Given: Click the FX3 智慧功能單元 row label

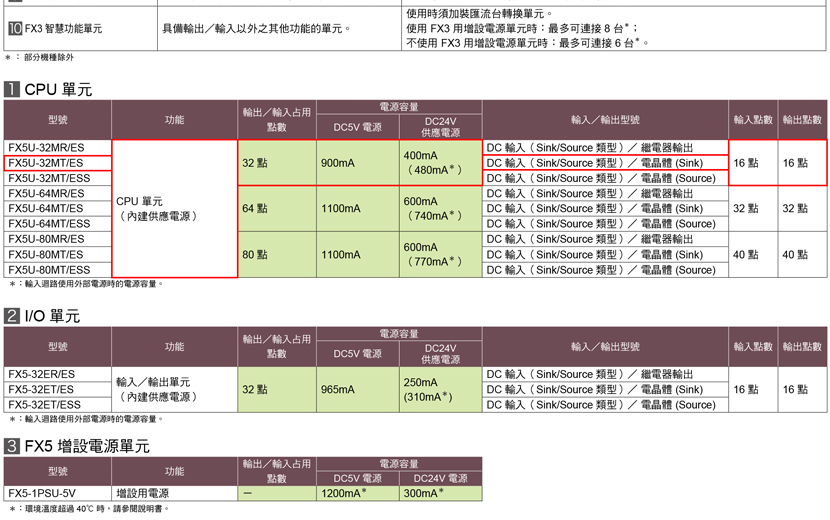Looking at the screenshot, I should tap(63, 29).
